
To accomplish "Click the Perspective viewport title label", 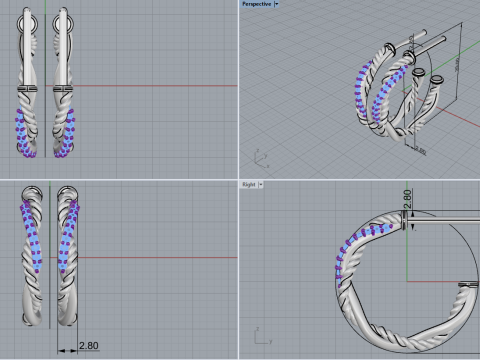I will click(x=256, y=4).
